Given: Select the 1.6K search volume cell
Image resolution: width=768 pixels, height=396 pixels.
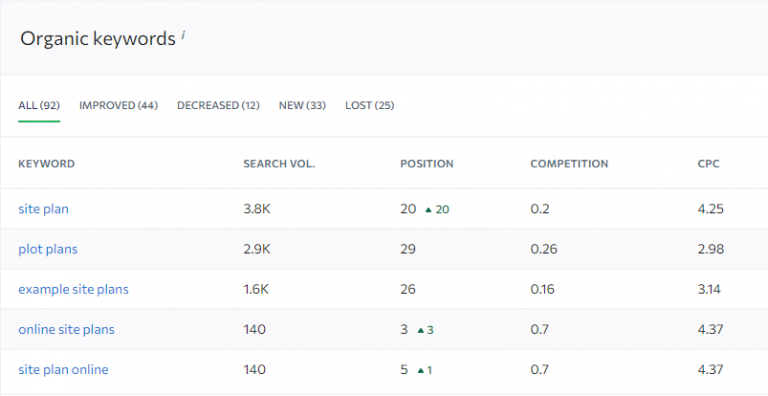Looking at the screenshot, I should (x=256, y=290).
